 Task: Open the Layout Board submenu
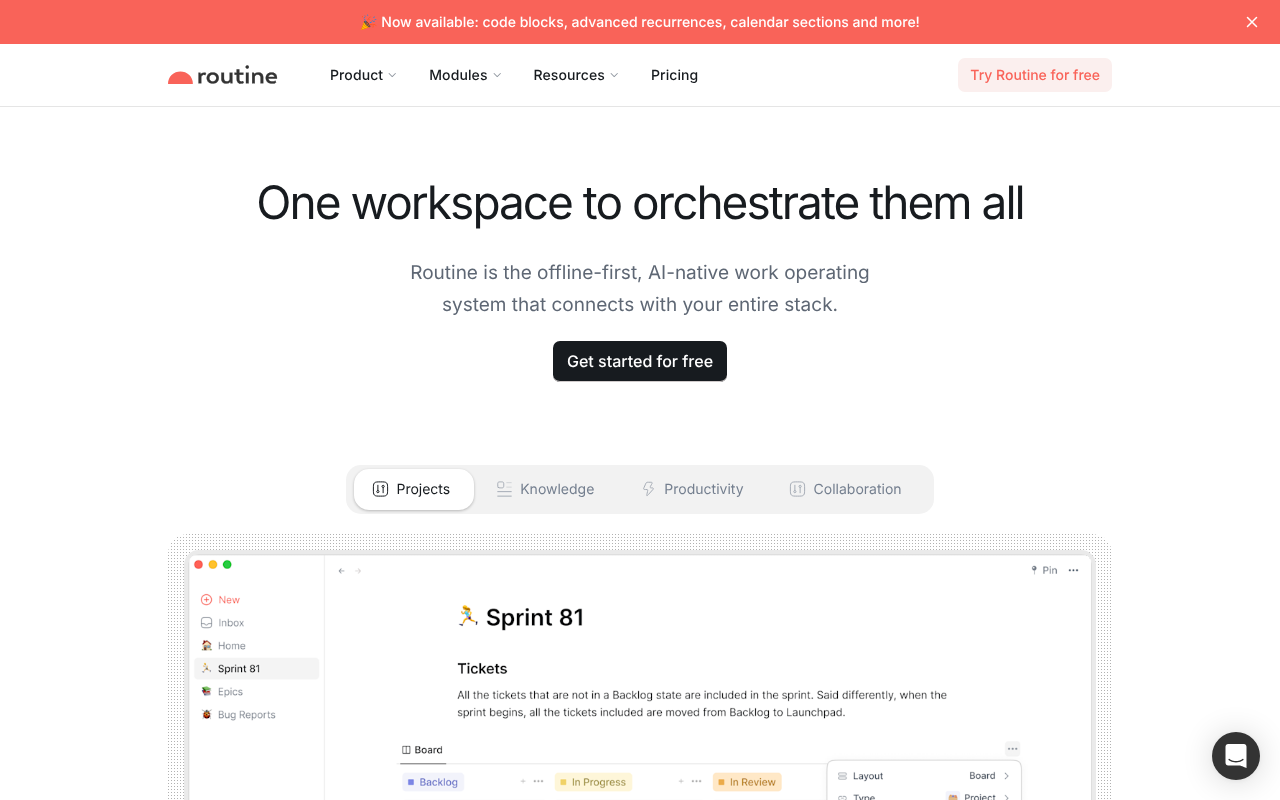pyautogui.click(x=922, y=776)
